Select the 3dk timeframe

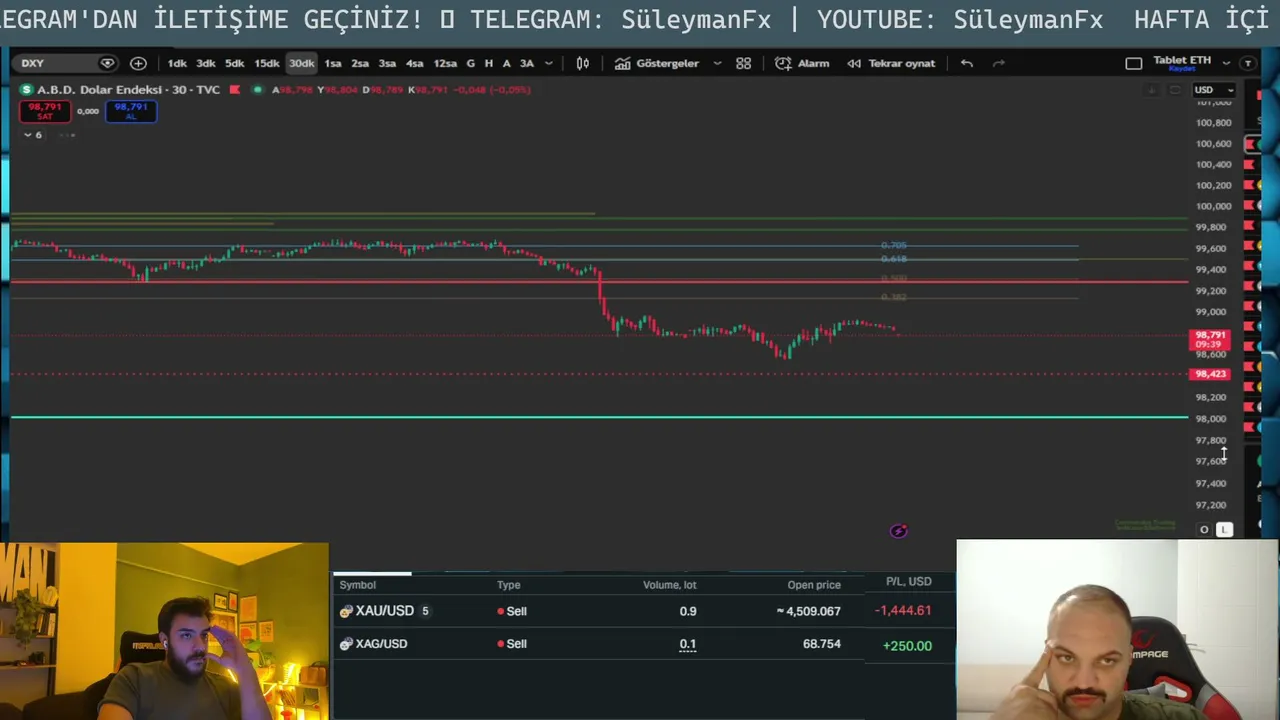[x=206, y=63]
